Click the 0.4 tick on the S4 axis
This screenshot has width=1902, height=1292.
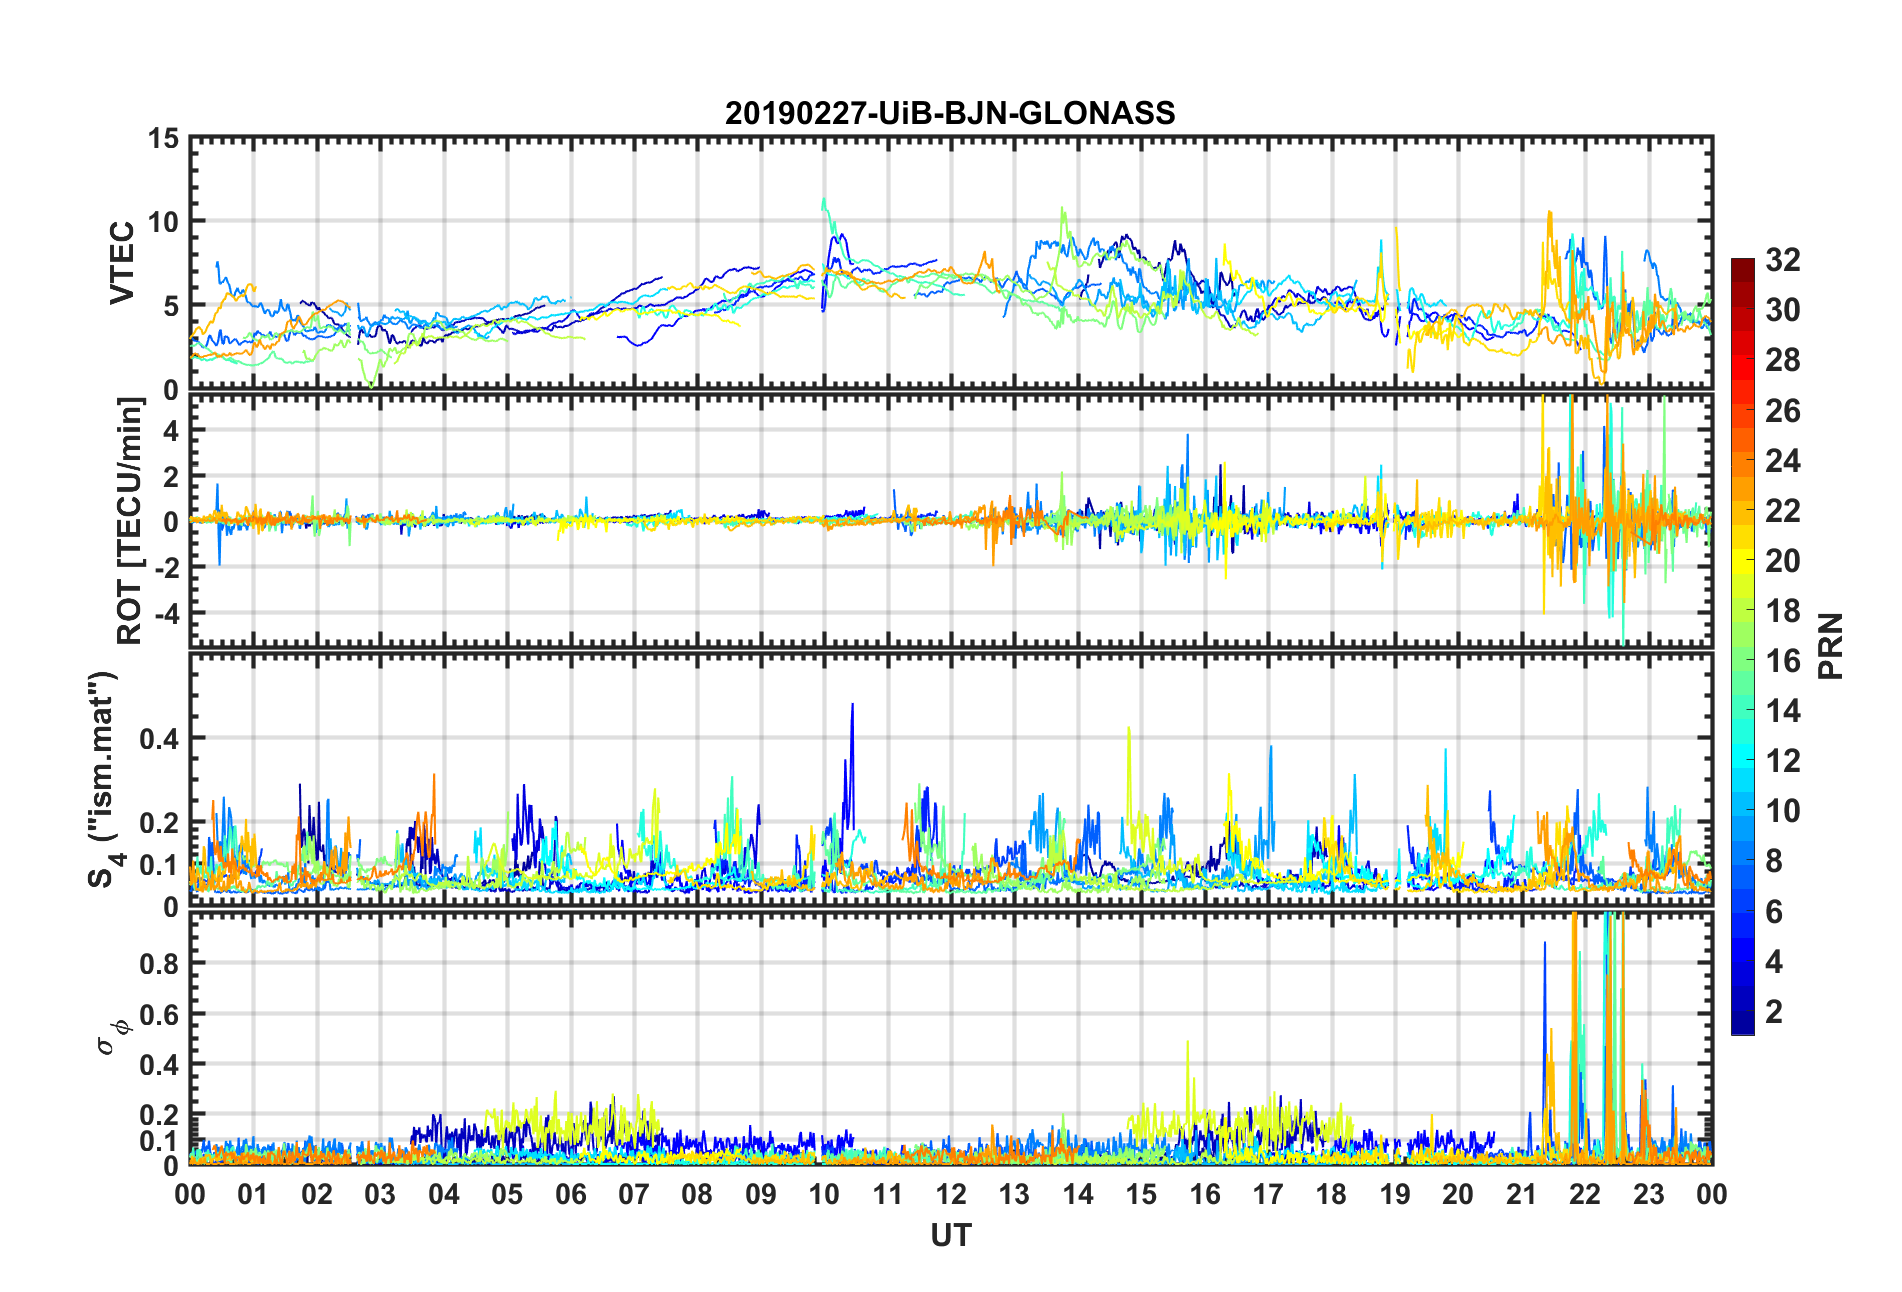pyautogui.click(x=159, y=739)
